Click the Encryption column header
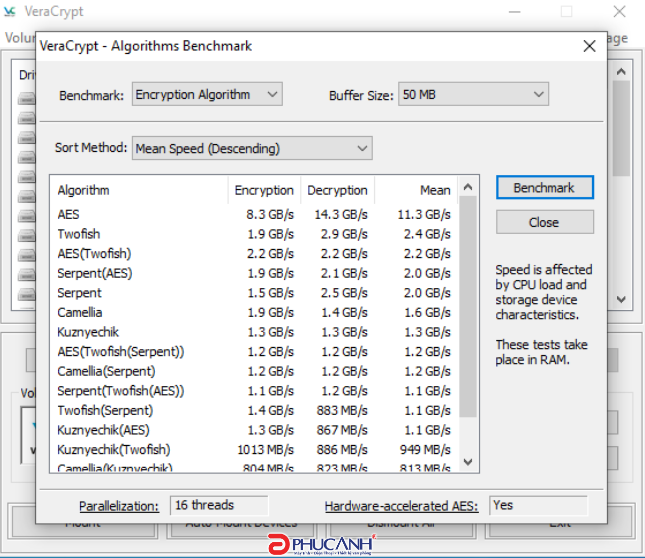 click(264, 190)
